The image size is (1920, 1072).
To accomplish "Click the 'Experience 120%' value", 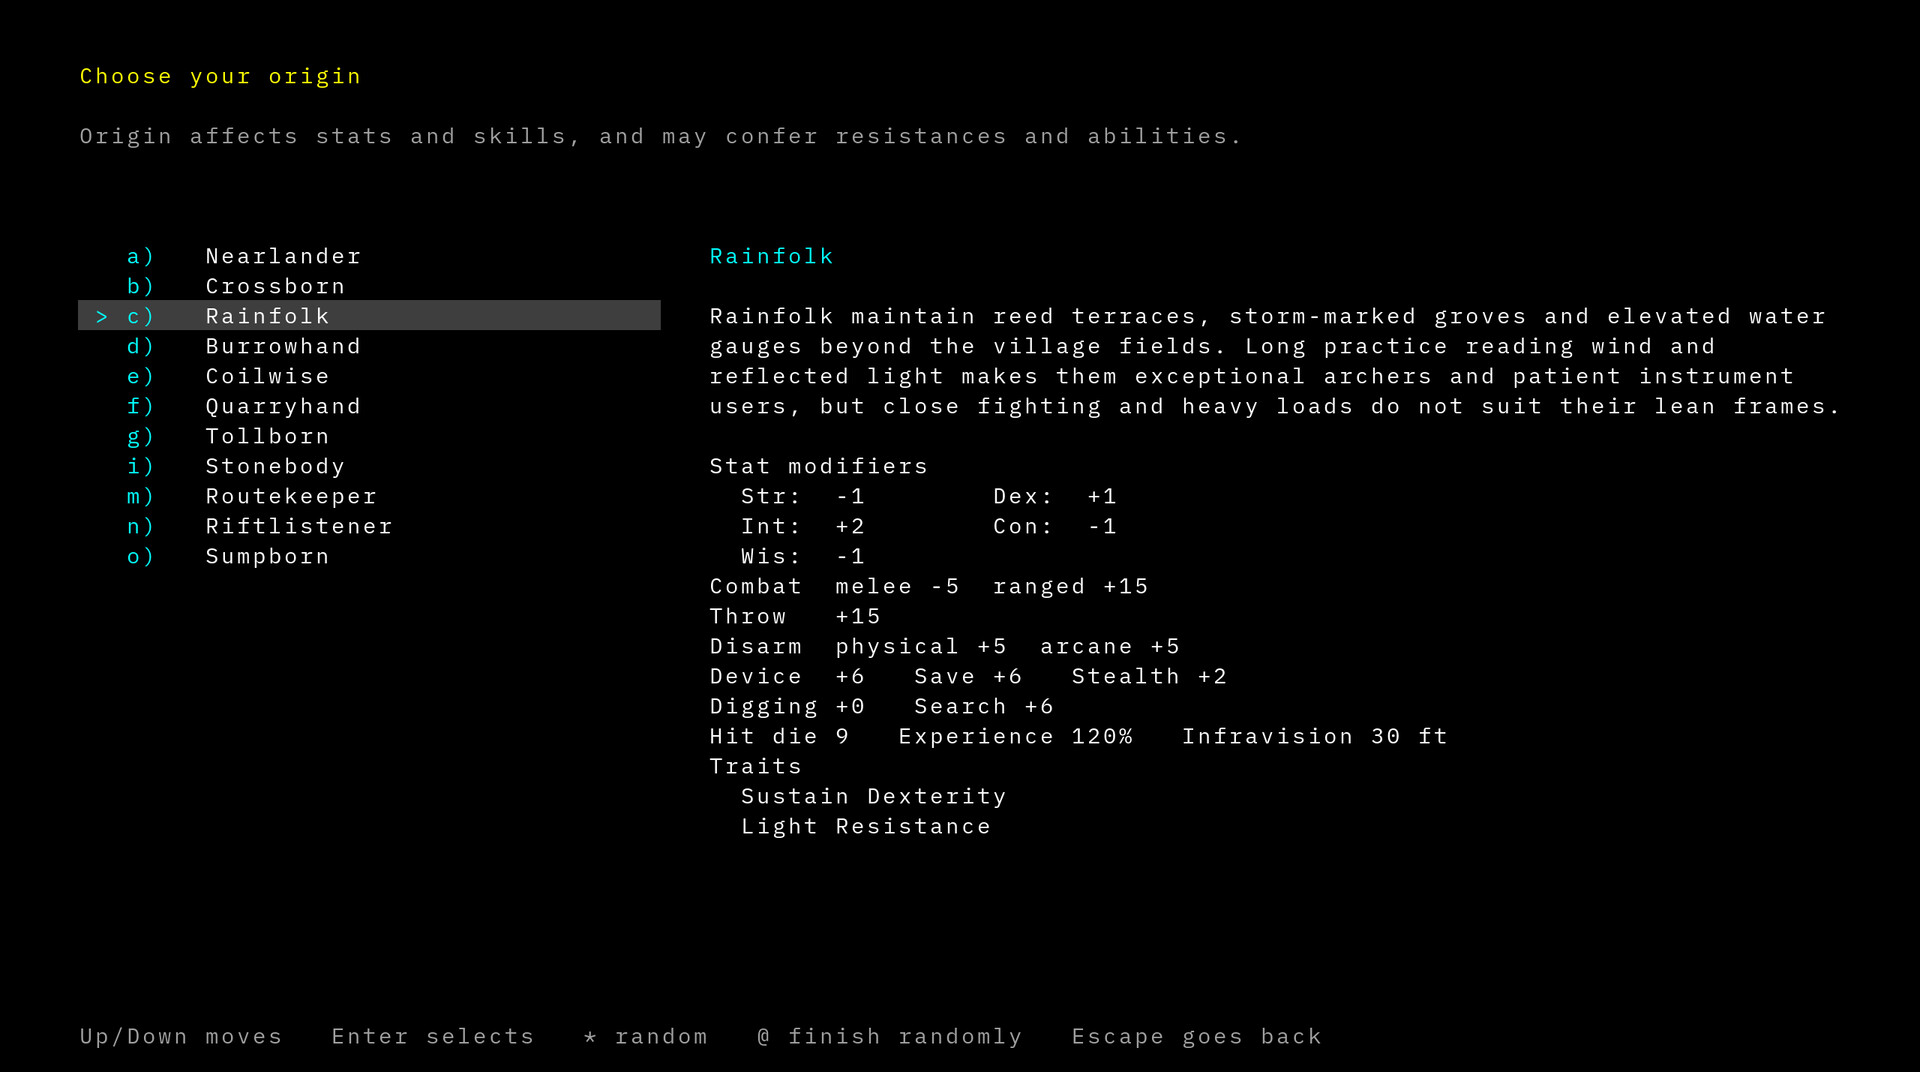I will pyautogui.click(x=1015, y=737).
